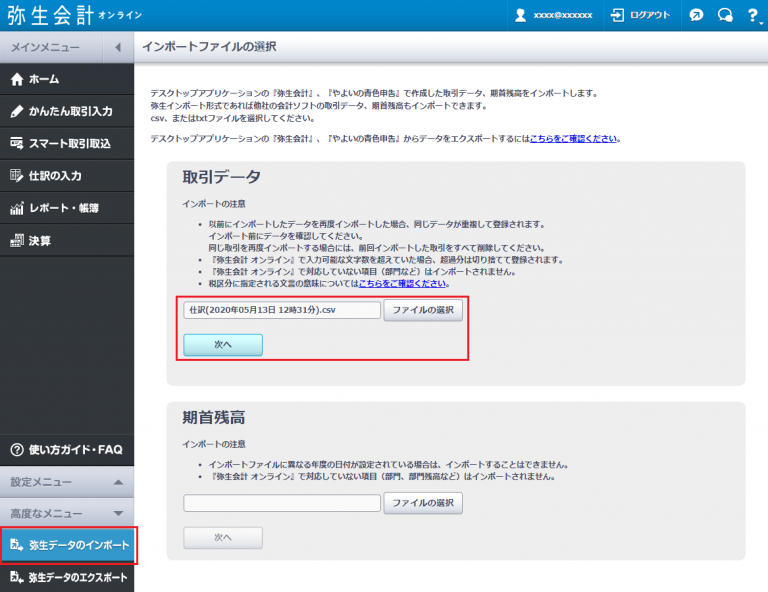Expand the 設定メニュー section
The width and height of the screenshot is (768, 592).
coord(67,482)
